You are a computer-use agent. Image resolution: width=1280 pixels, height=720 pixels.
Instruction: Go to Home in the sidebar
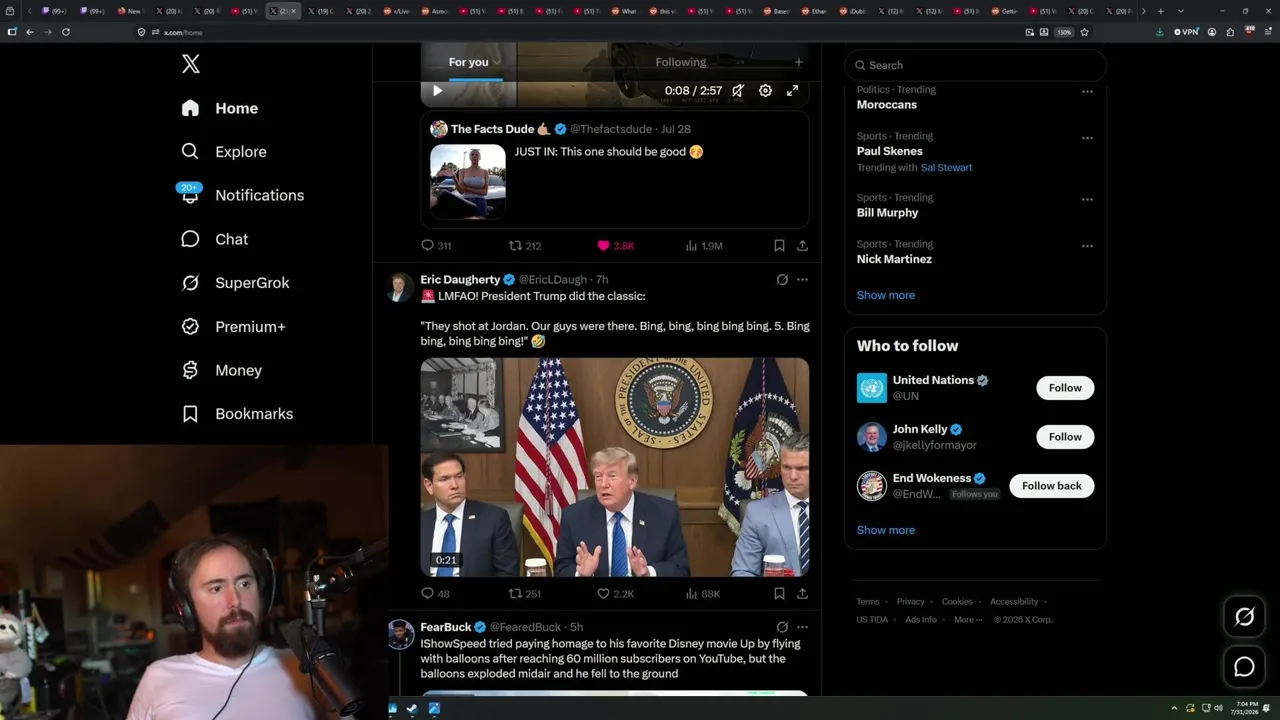pos(220,108)
